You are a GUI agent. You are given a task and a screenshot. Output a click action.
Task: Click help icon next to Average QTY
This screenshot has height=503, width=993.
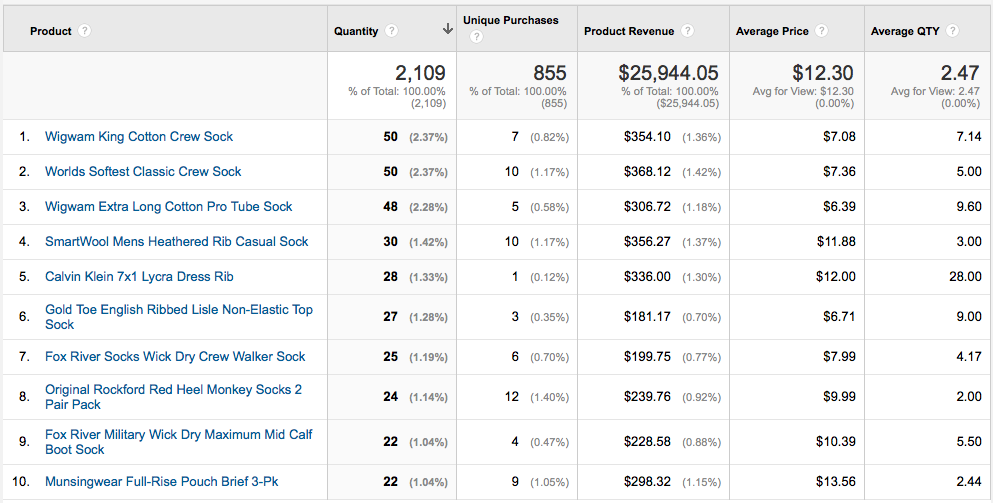tap(952, 30)
